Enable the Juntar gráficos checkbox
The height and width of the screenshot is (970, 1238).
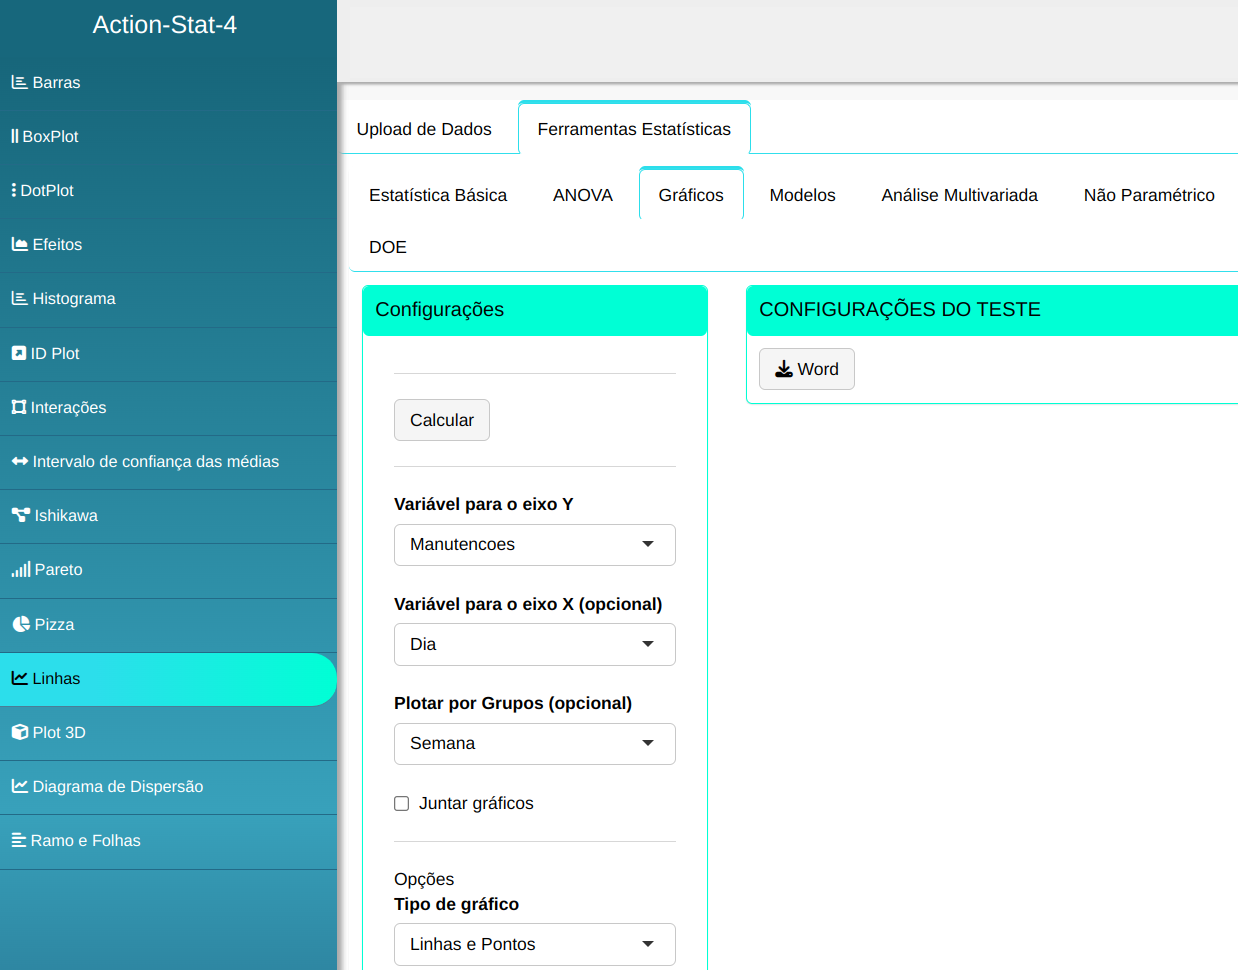tap(402, 804)
